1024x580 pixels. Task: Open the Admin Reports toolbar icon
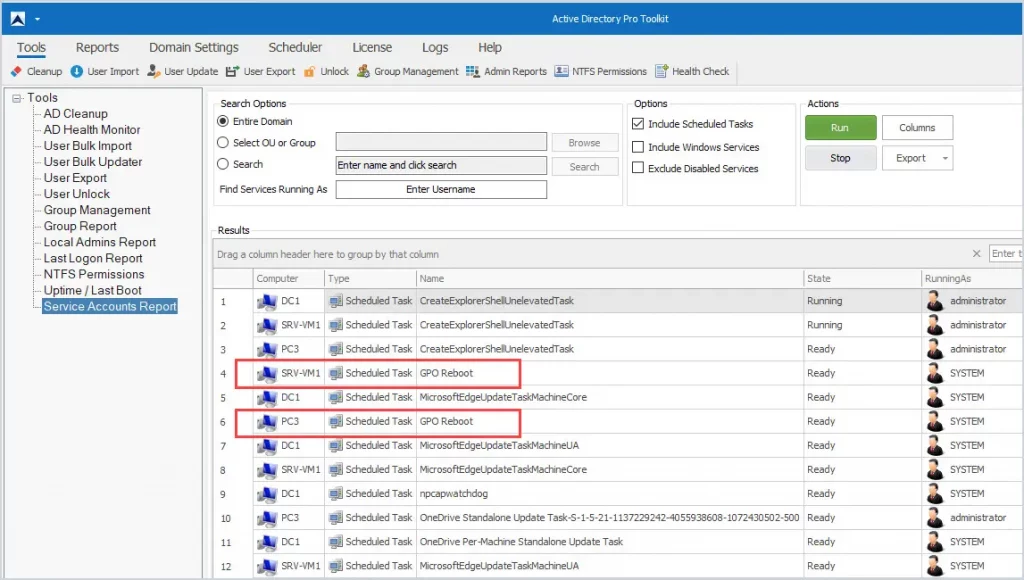(x=473, y=71)
